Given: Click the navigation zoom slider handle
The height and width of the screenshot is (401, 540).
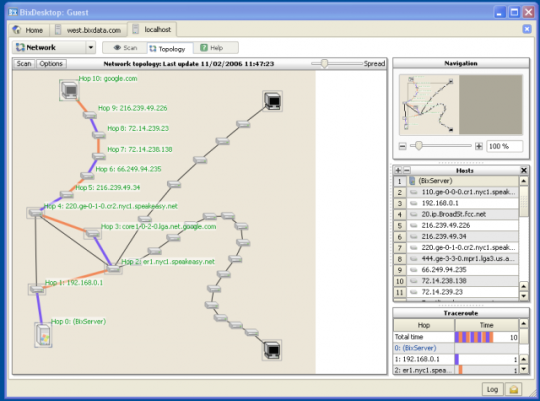Looking at the screenshot, I should 418,146.
